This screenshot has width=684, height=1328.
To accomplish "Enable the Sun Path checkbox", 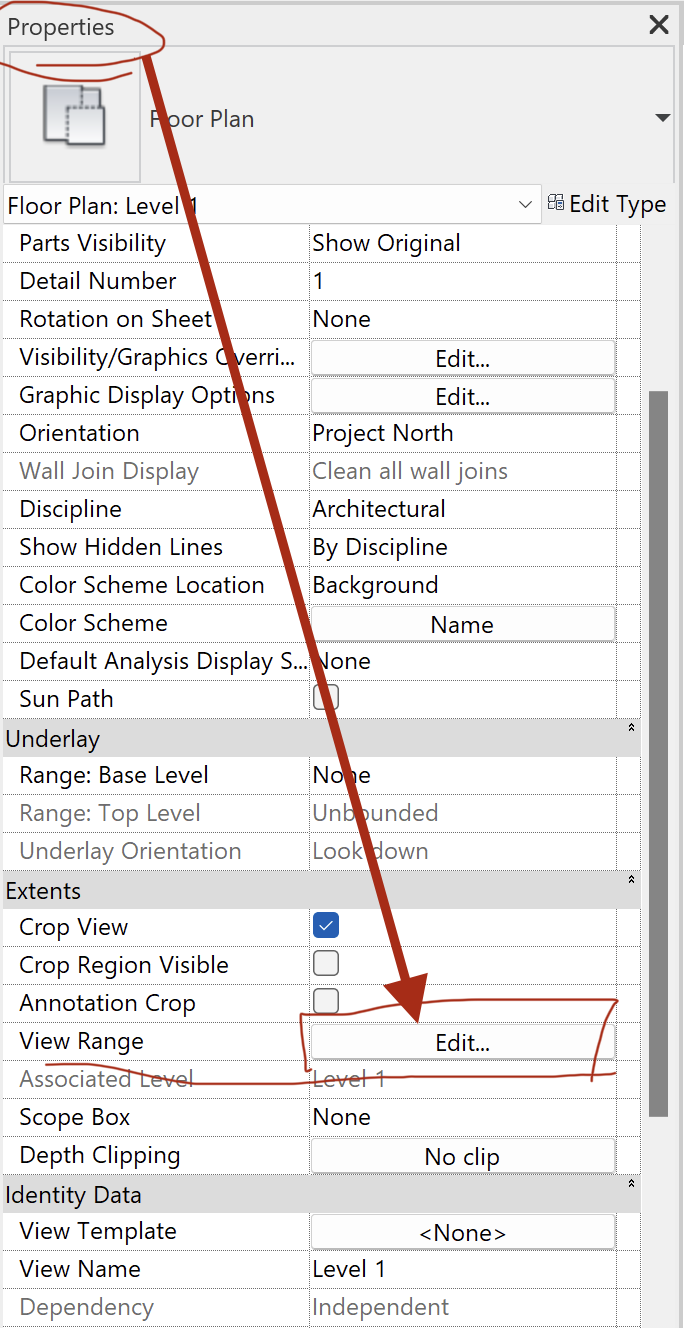I will pyautogui.click(x=326, y=698).
